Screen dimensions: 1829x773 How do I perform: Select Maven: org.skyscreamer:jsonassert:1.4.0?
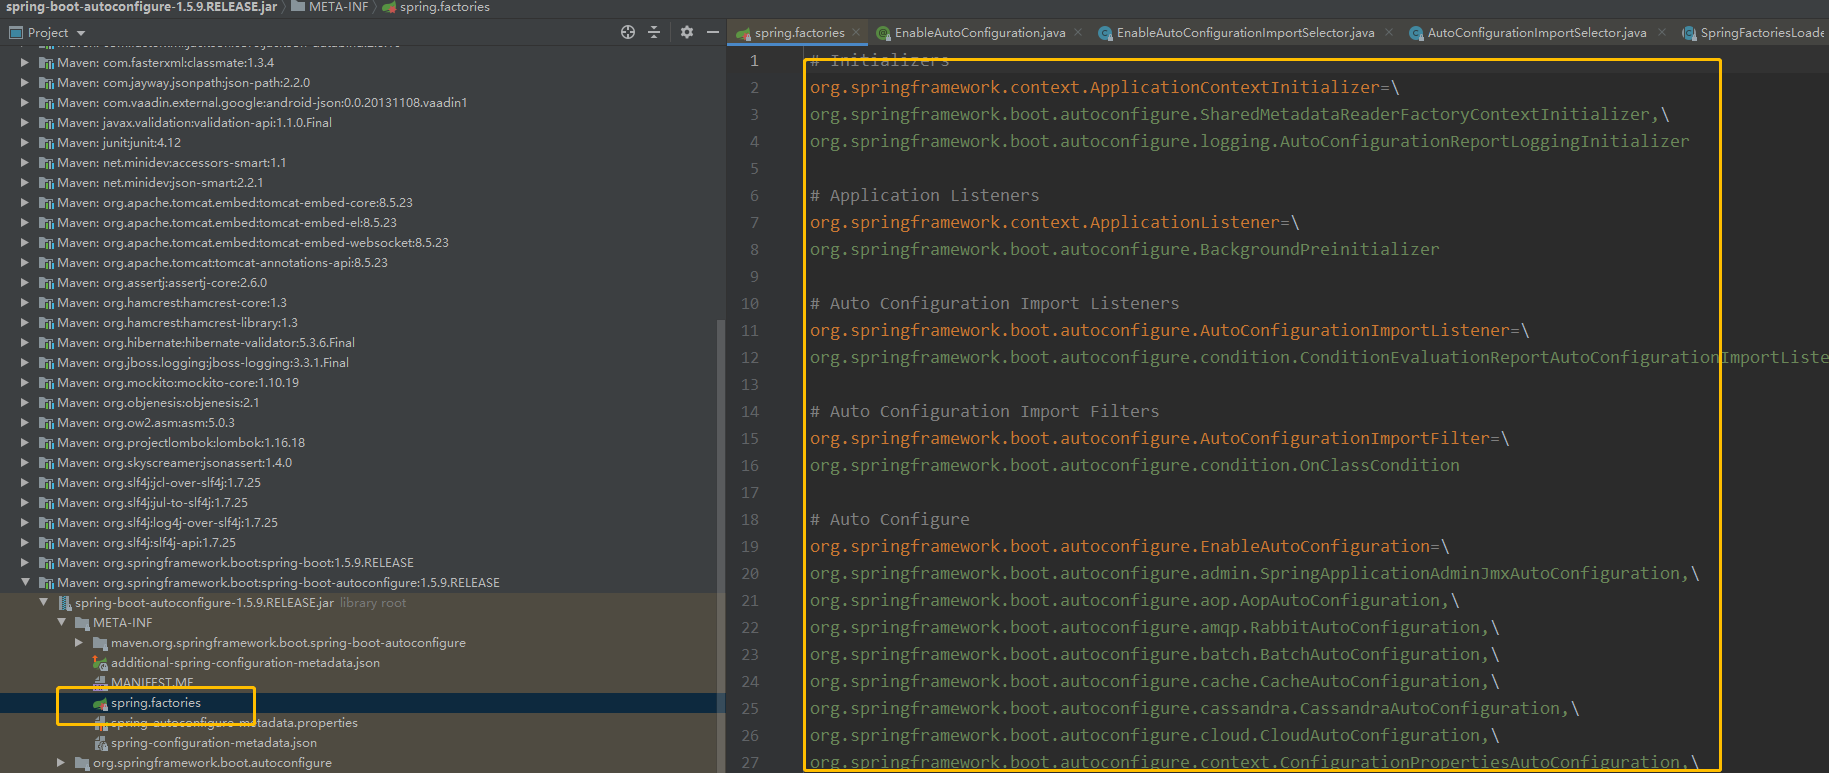point(174,463)
